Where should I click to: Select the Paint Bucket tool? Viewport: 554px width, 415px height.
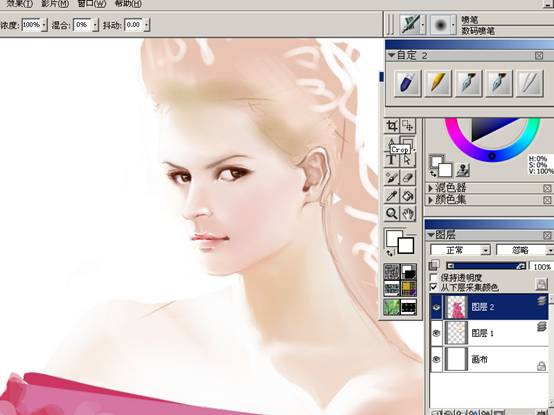coord(408,196)
